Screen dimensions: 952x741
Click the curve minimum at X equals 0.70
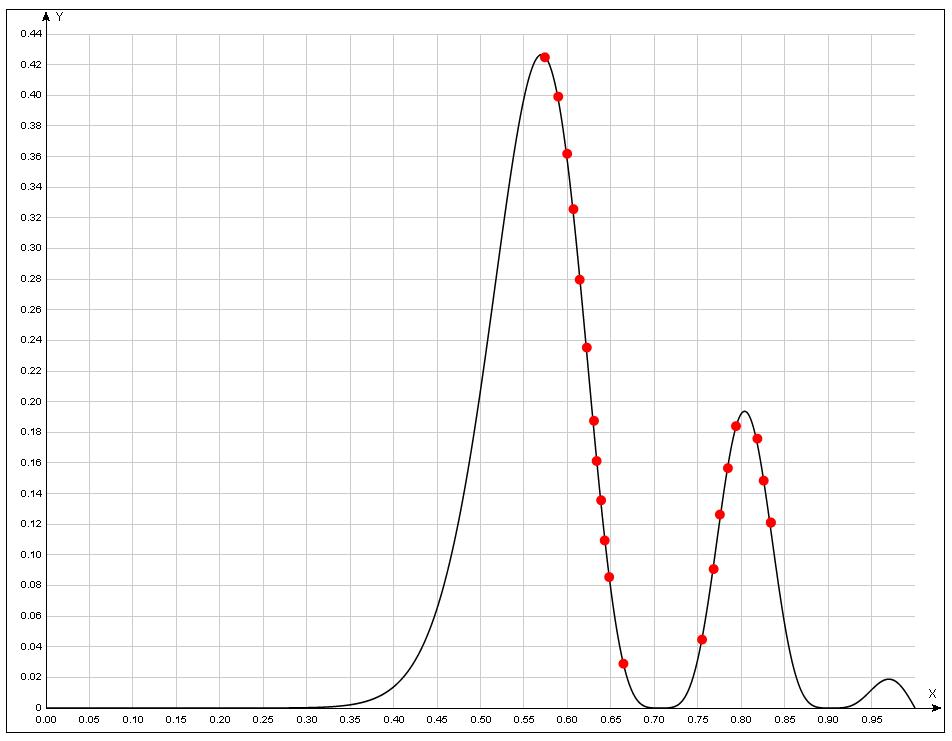(655, 707)
